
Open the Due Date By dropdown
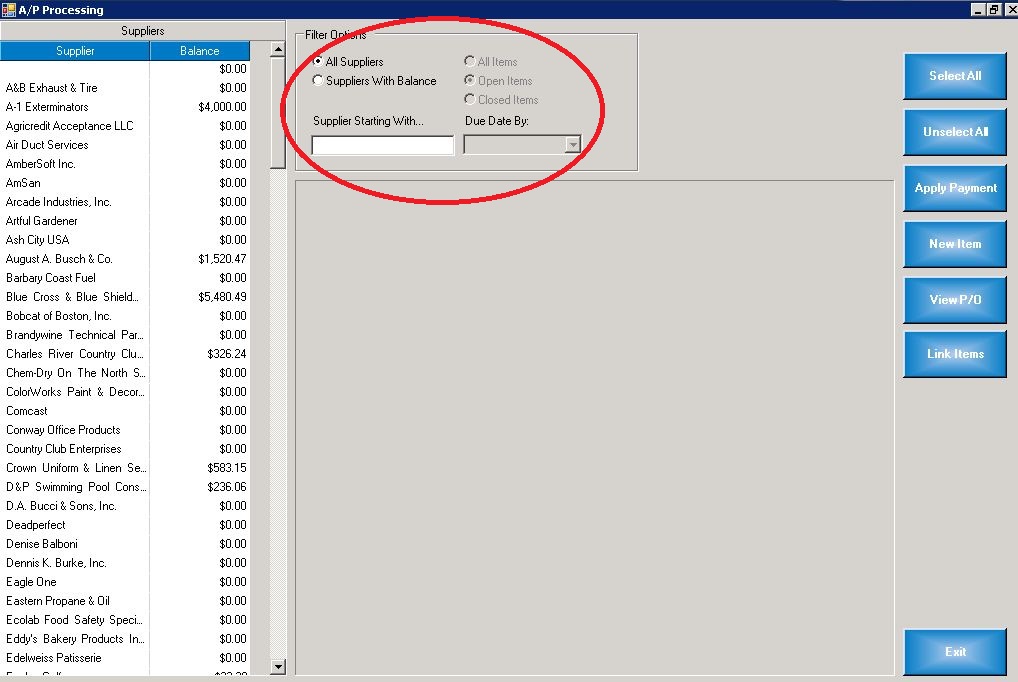coord(572,144)
